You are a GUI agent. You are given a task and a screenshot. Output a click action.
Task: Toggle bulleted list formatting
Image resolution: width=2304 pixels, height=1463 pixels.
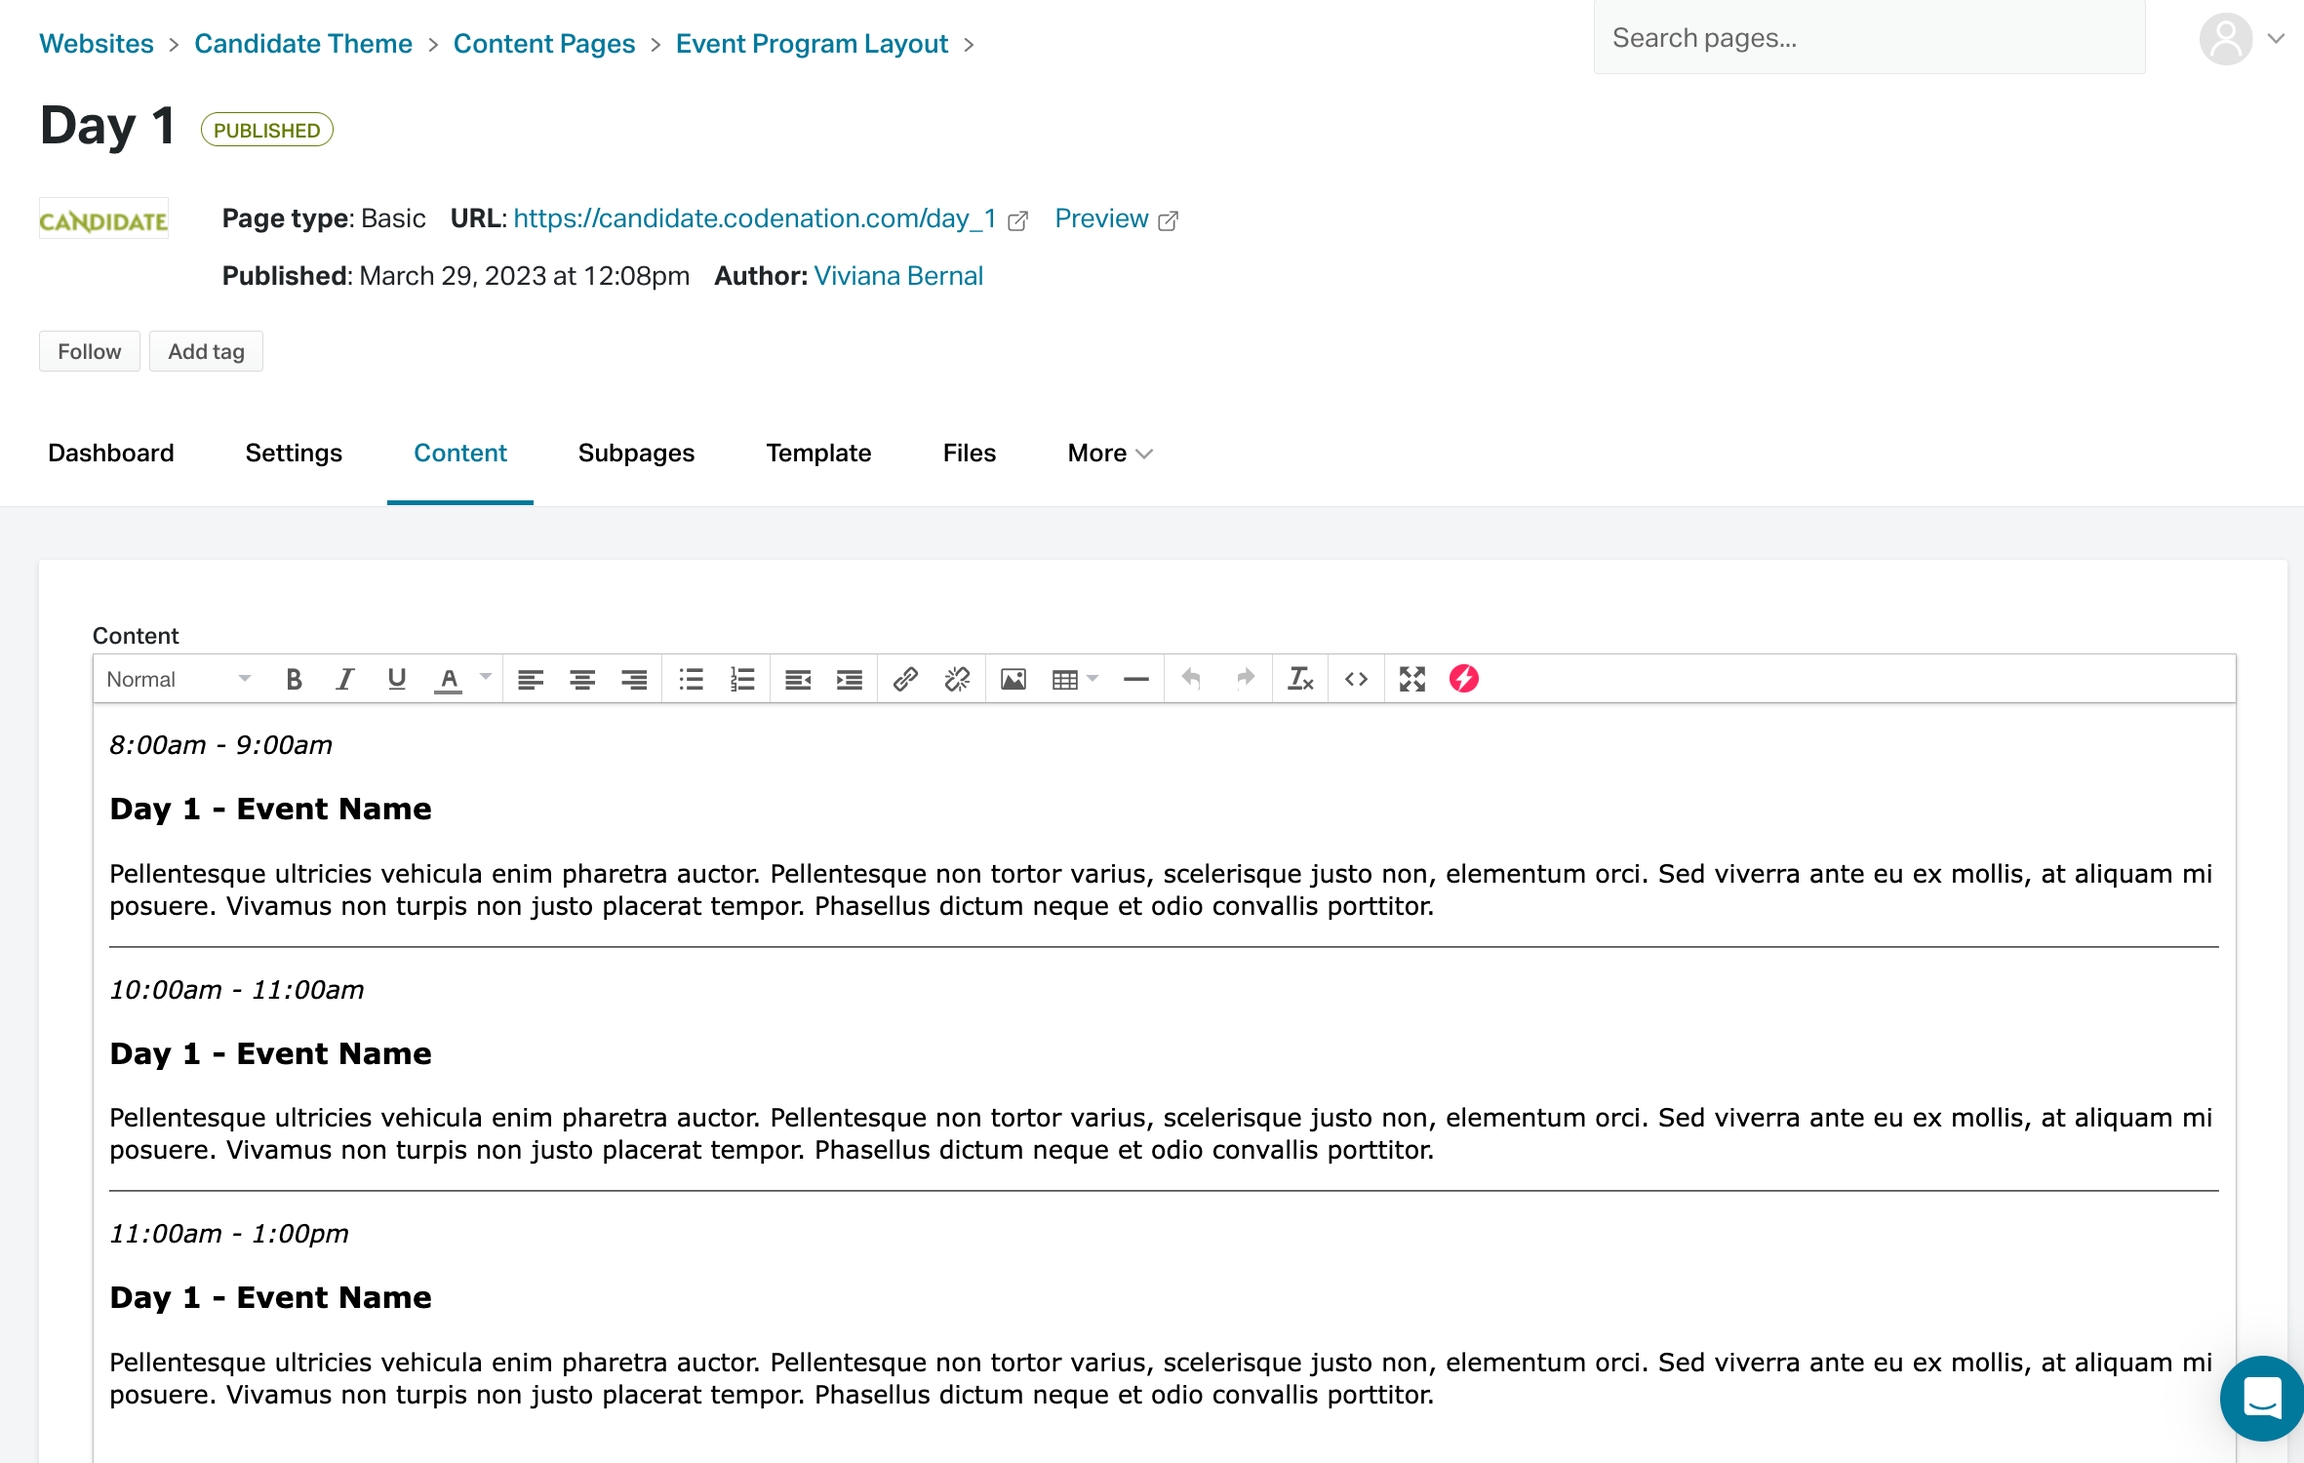pos(691,679)
